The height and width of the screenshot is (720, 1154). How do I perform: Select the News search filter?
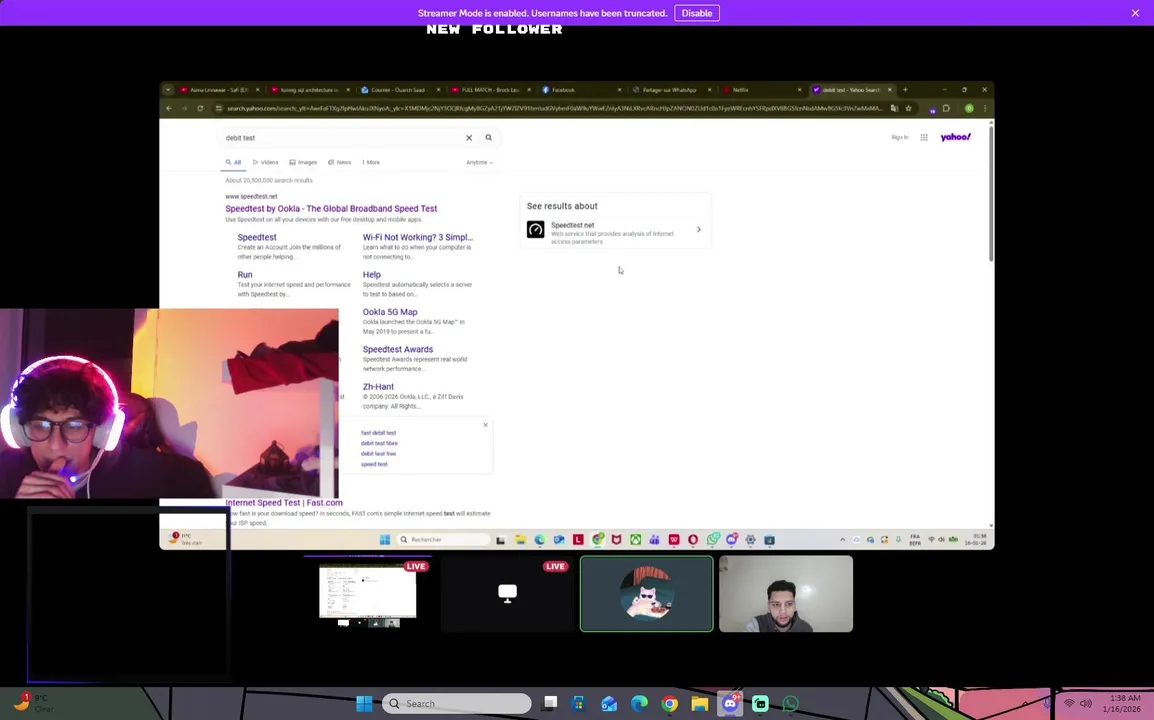point(340,162)
